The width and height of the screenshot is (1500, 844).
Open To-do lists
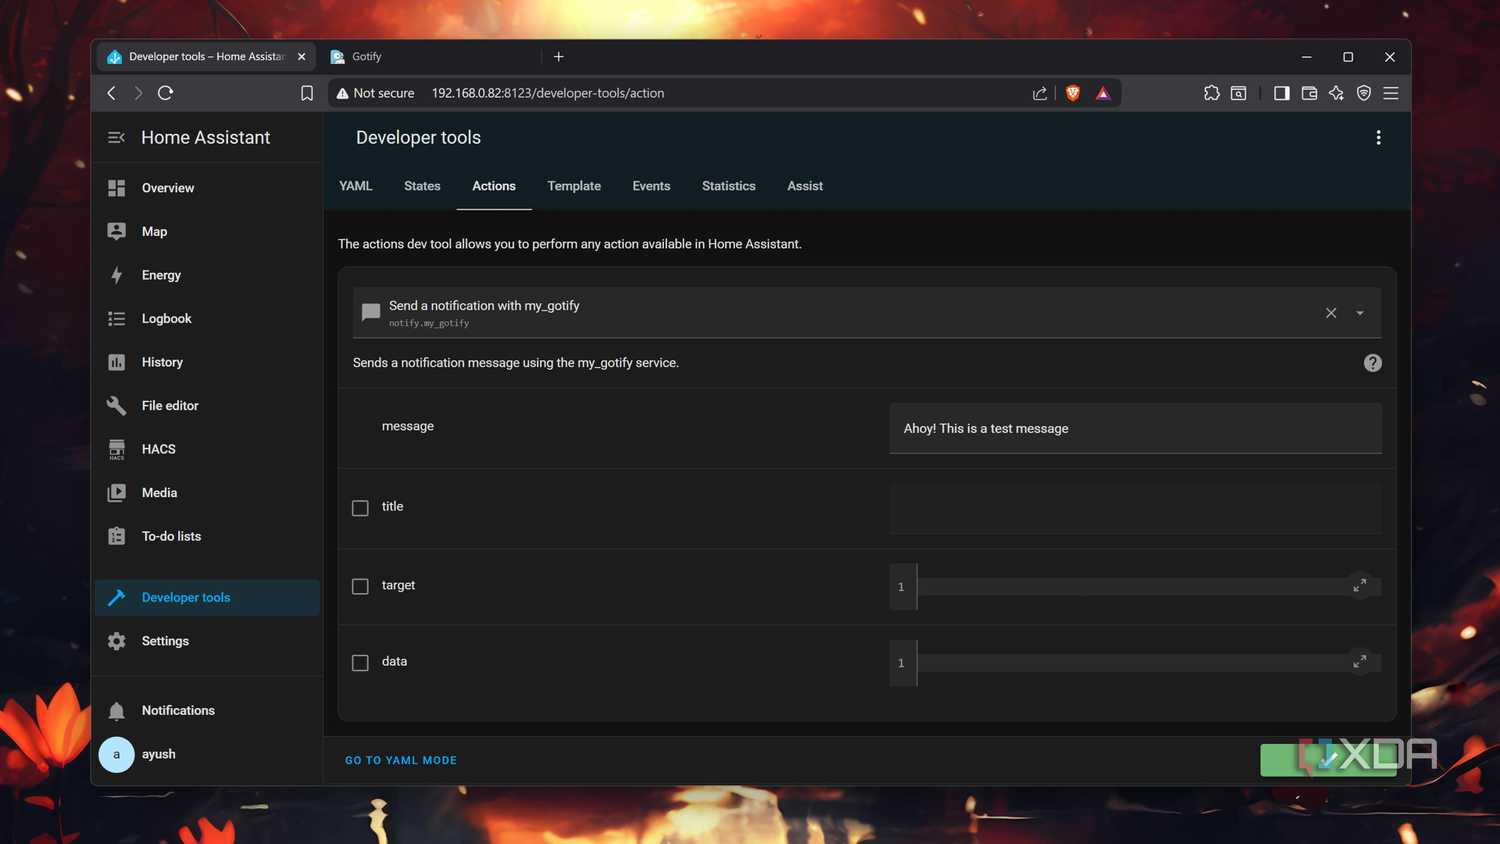click(207, 536)
